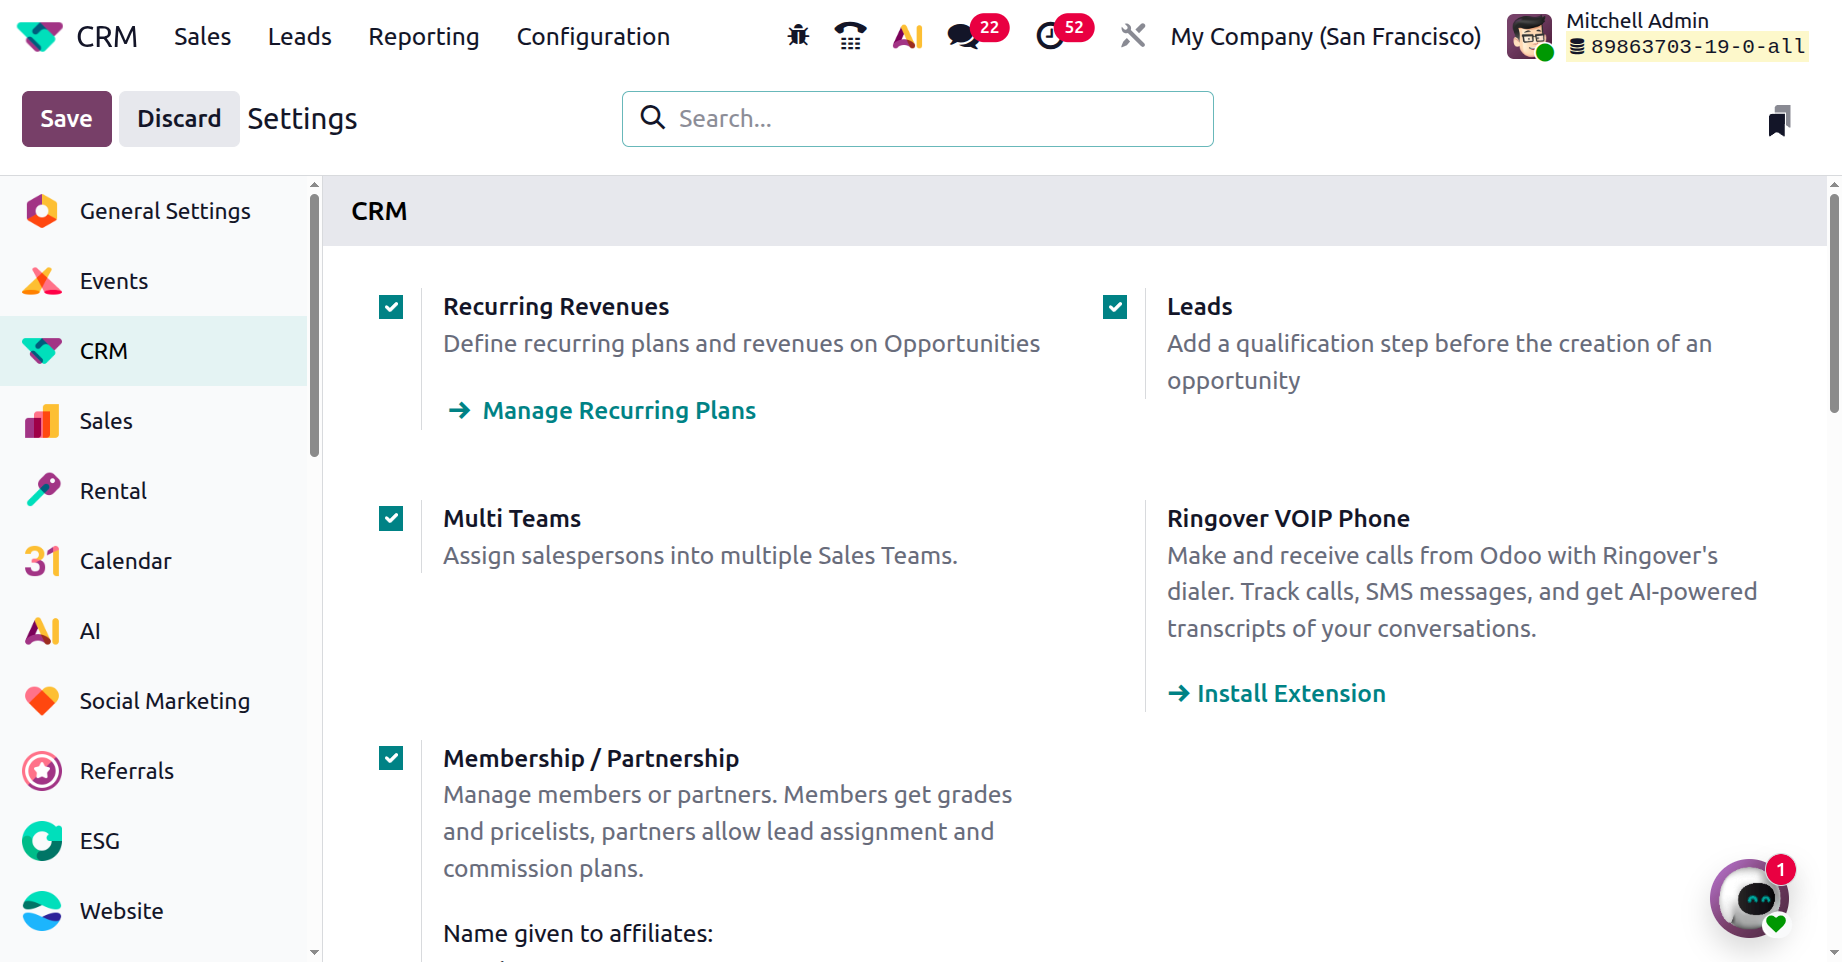
Task: Click the wrench tools icon
Action: pyautogui.click(x=1132, y=37)
